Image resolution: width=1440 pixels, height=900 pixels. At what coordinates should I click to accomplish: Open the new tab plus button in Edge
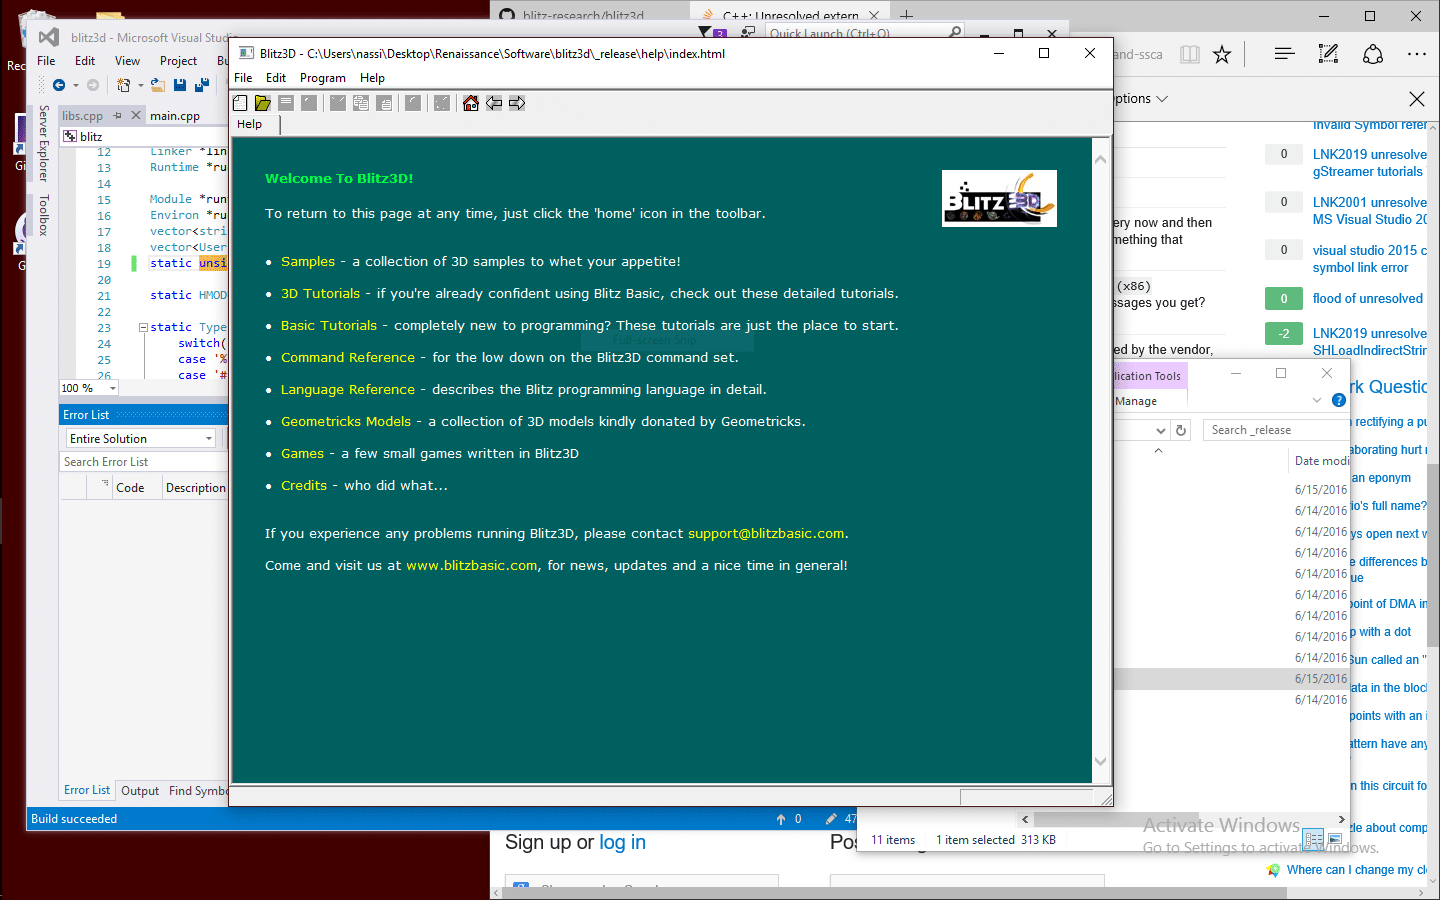pos(906,15)
